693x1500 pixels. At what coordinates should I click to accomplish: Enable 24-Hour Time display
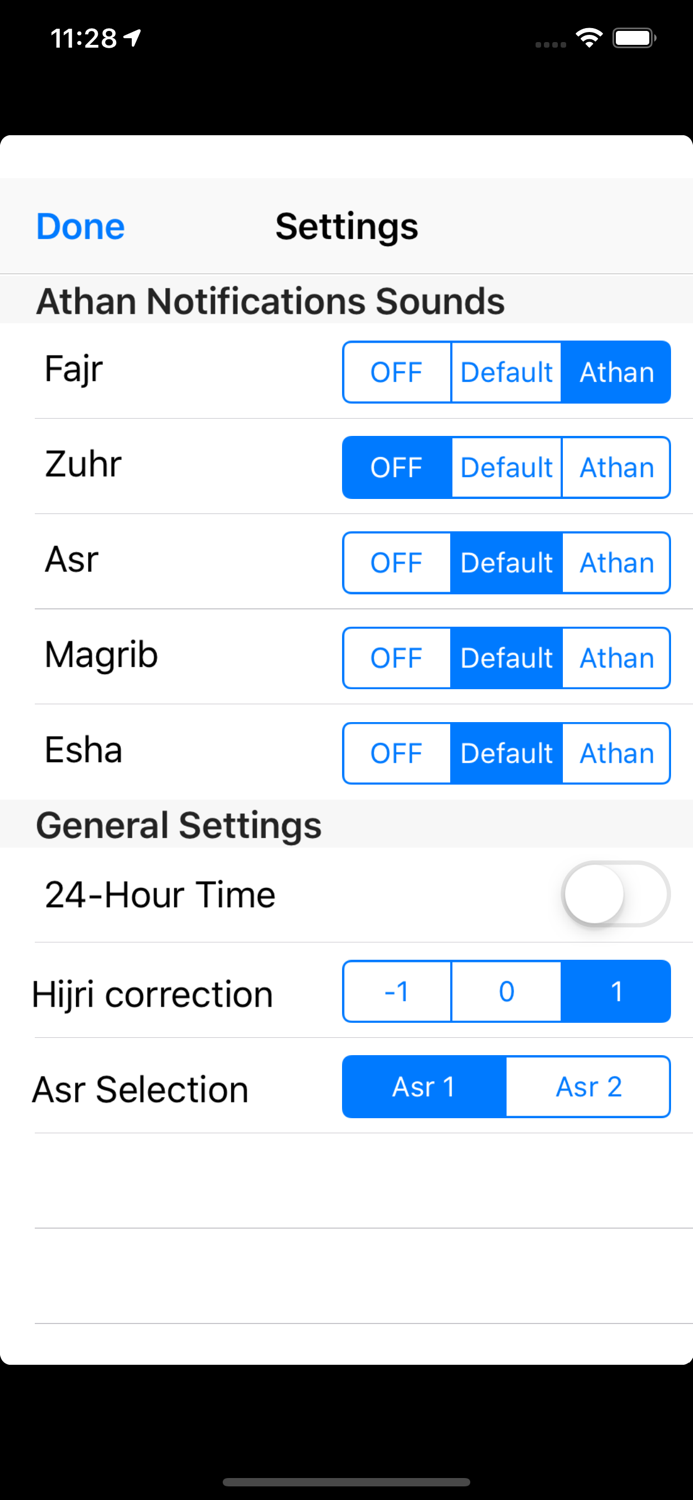tap(615, 894)
